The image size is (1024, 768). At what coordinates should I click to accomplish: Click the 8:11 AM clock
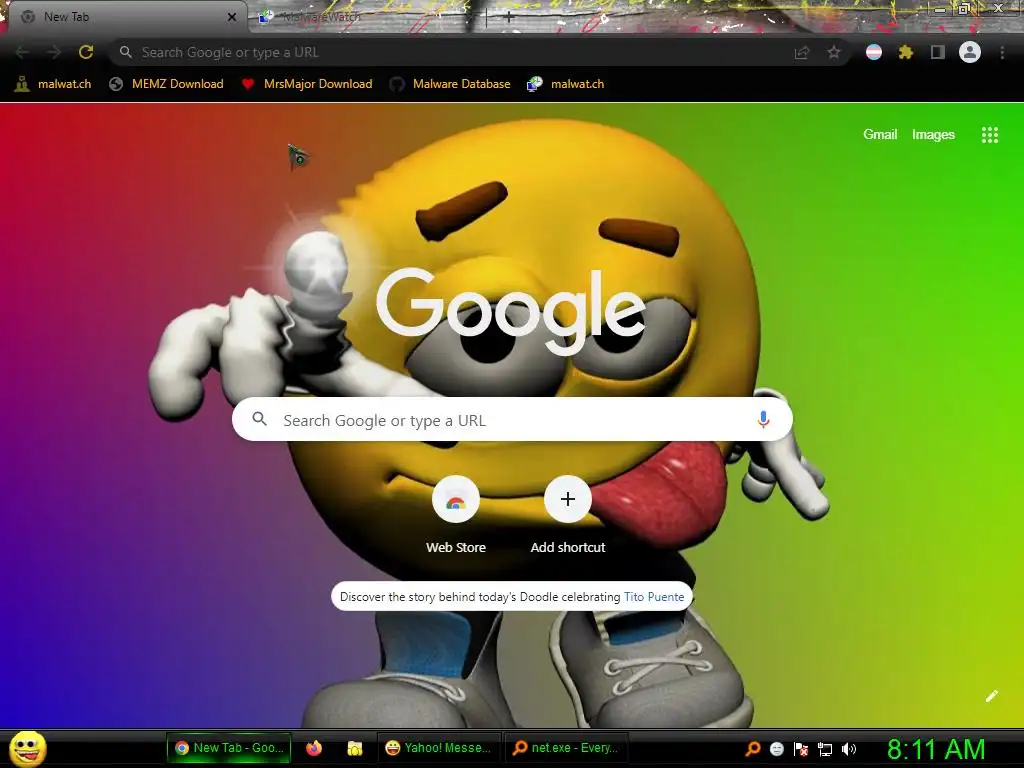(x=936, y=749)
